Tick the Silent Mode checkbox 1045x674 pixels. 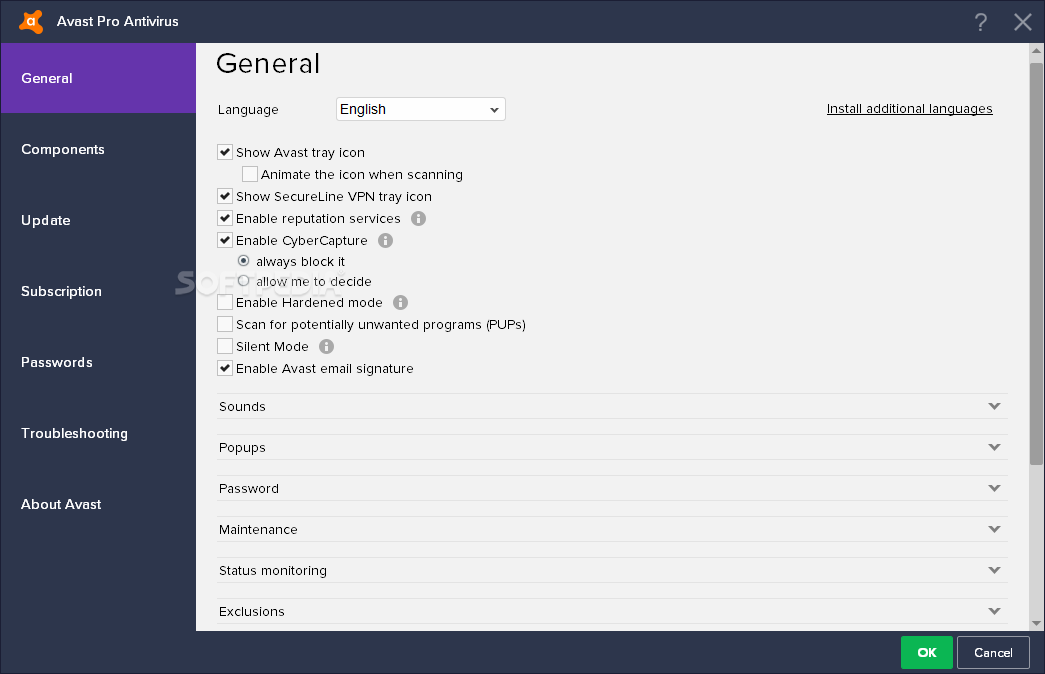click(225, 346)
